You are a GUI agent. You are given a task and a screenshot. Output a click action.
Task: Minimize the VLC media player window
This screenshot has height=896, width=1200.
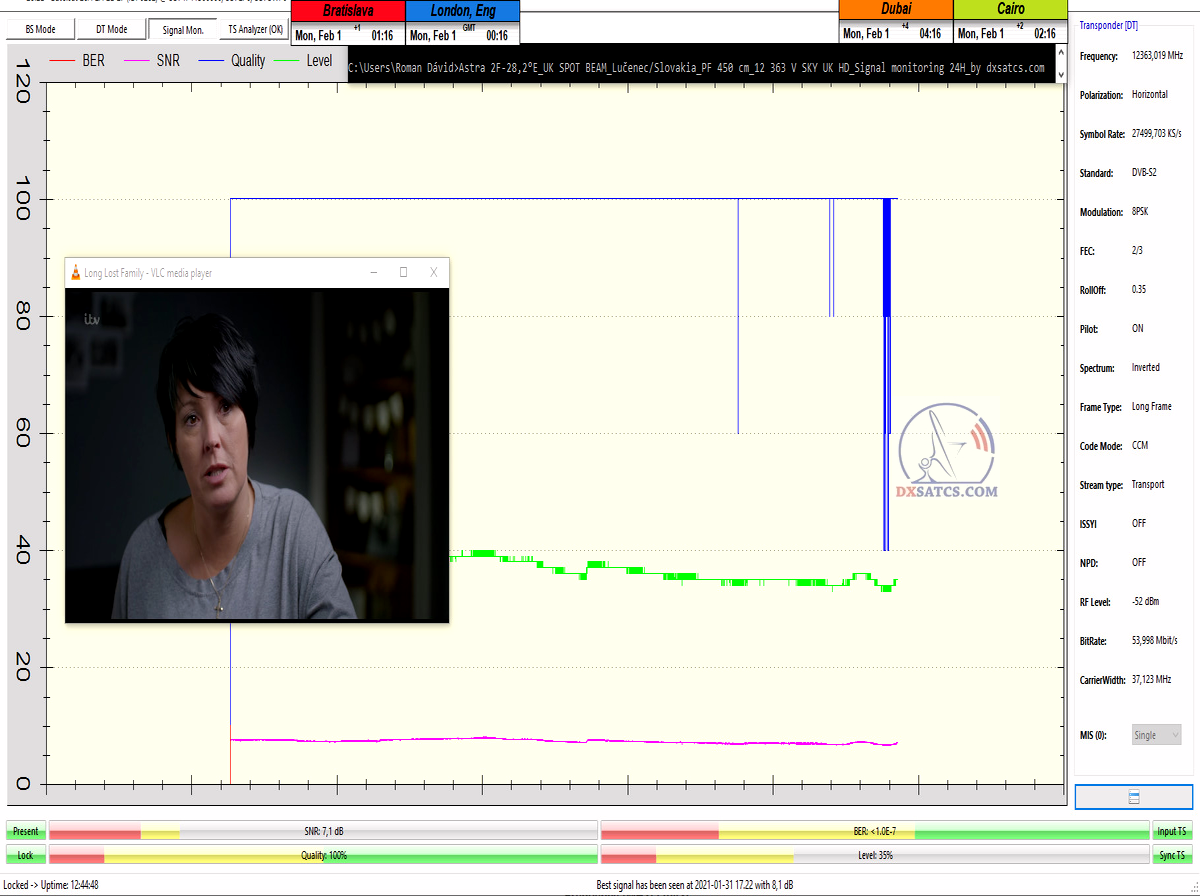click(373, 272)
